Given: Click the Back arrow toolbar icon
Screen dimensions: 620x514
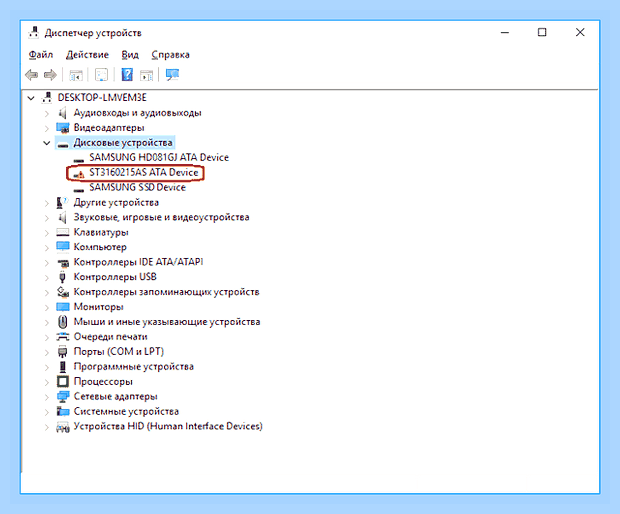Looking at the screenshot, I should point(32,75).
